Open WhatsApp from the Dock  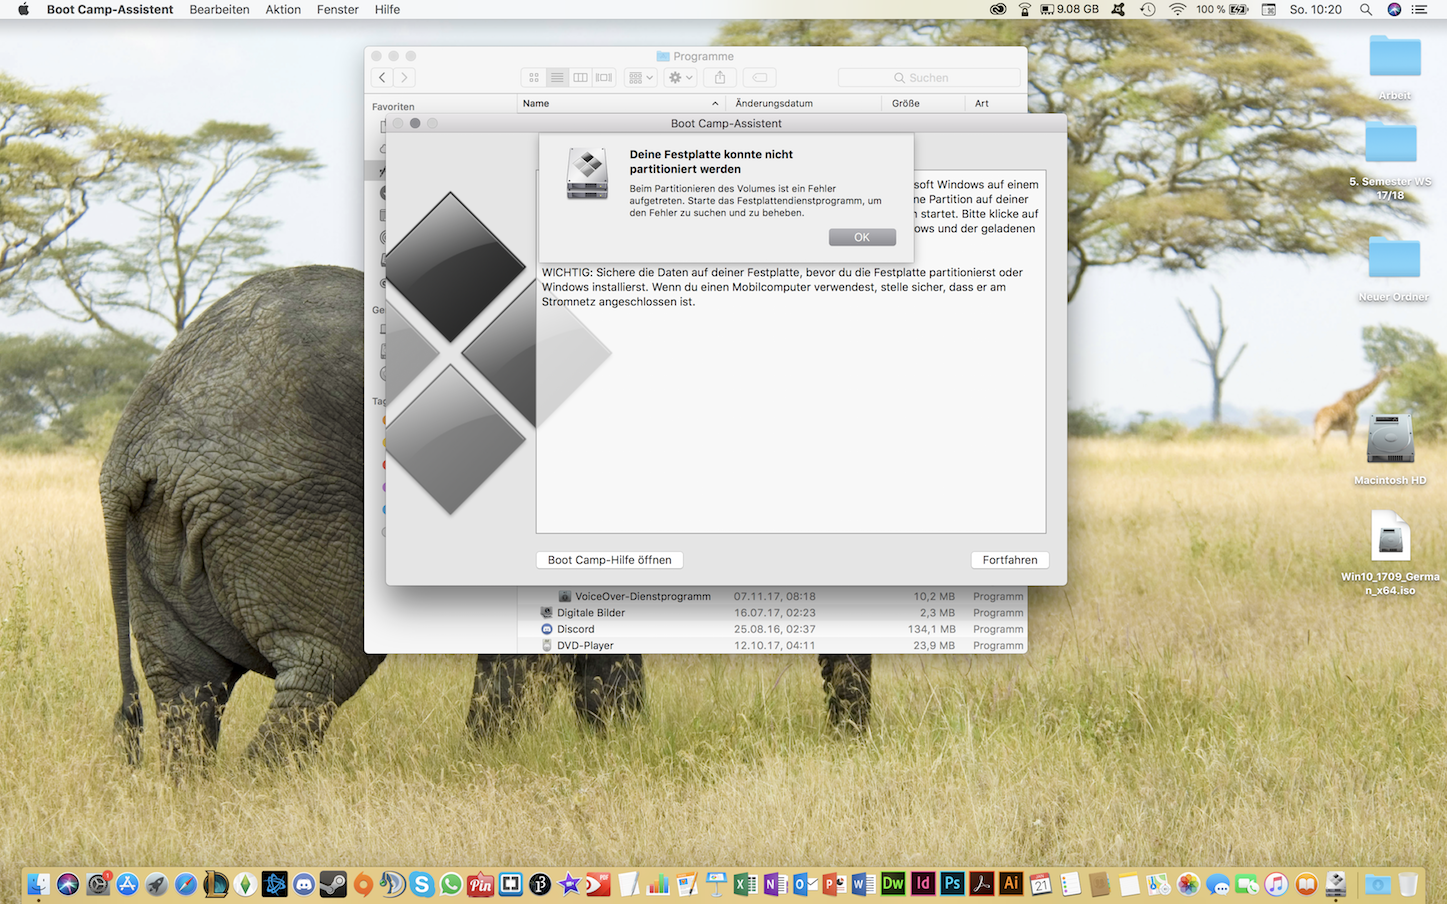point(451,884)
